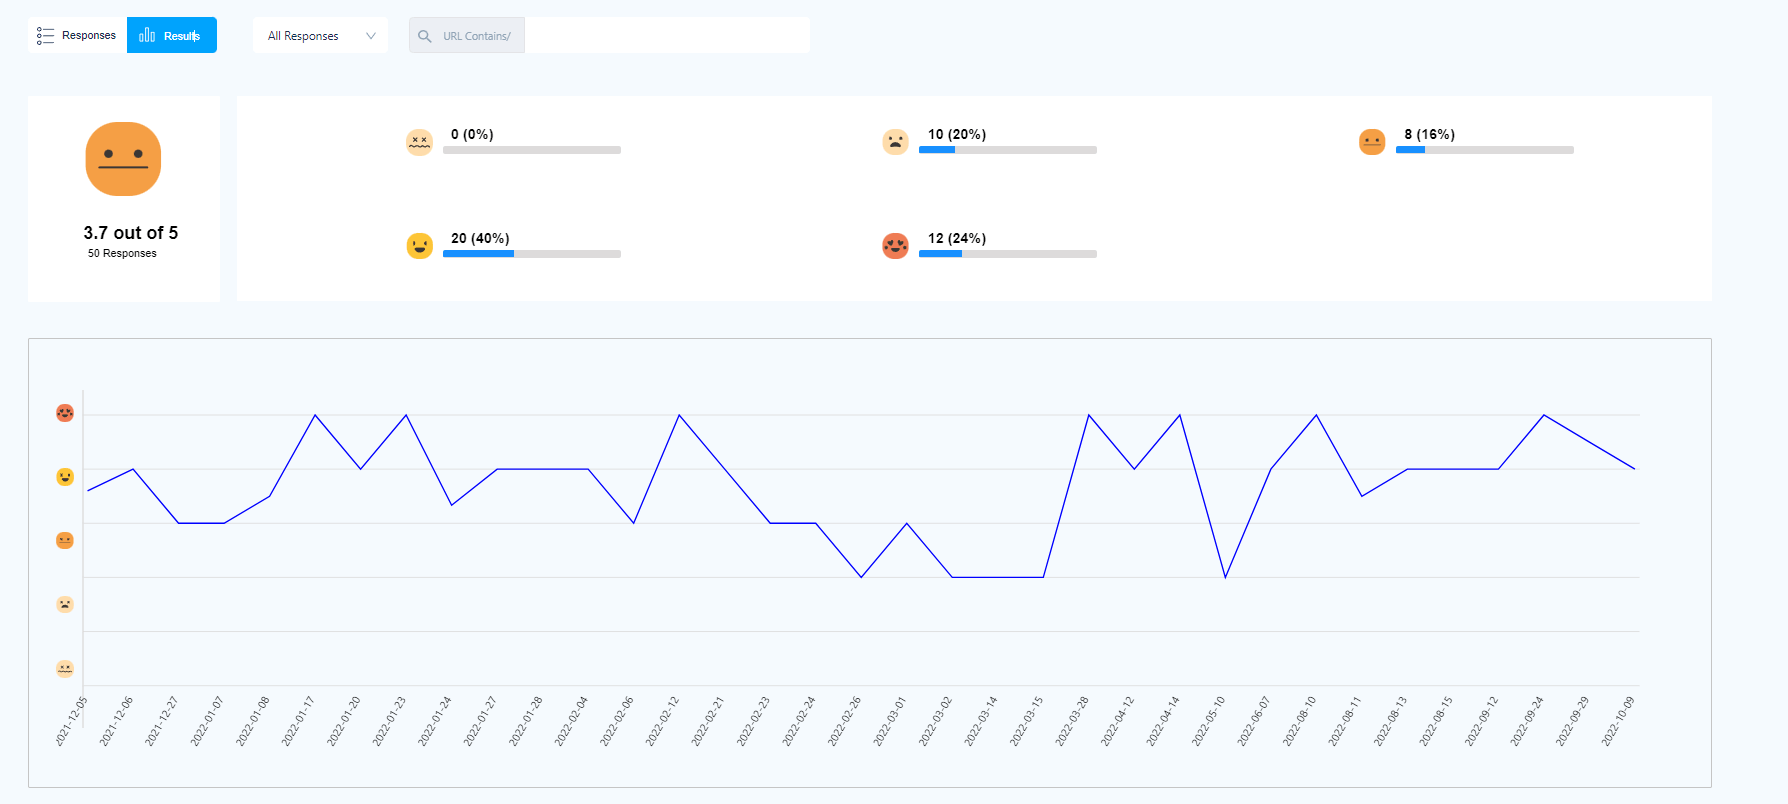The width and height of the screenshot is (1788, 804).
Task: Click the empty 0% progress bar
Action: 532,150
